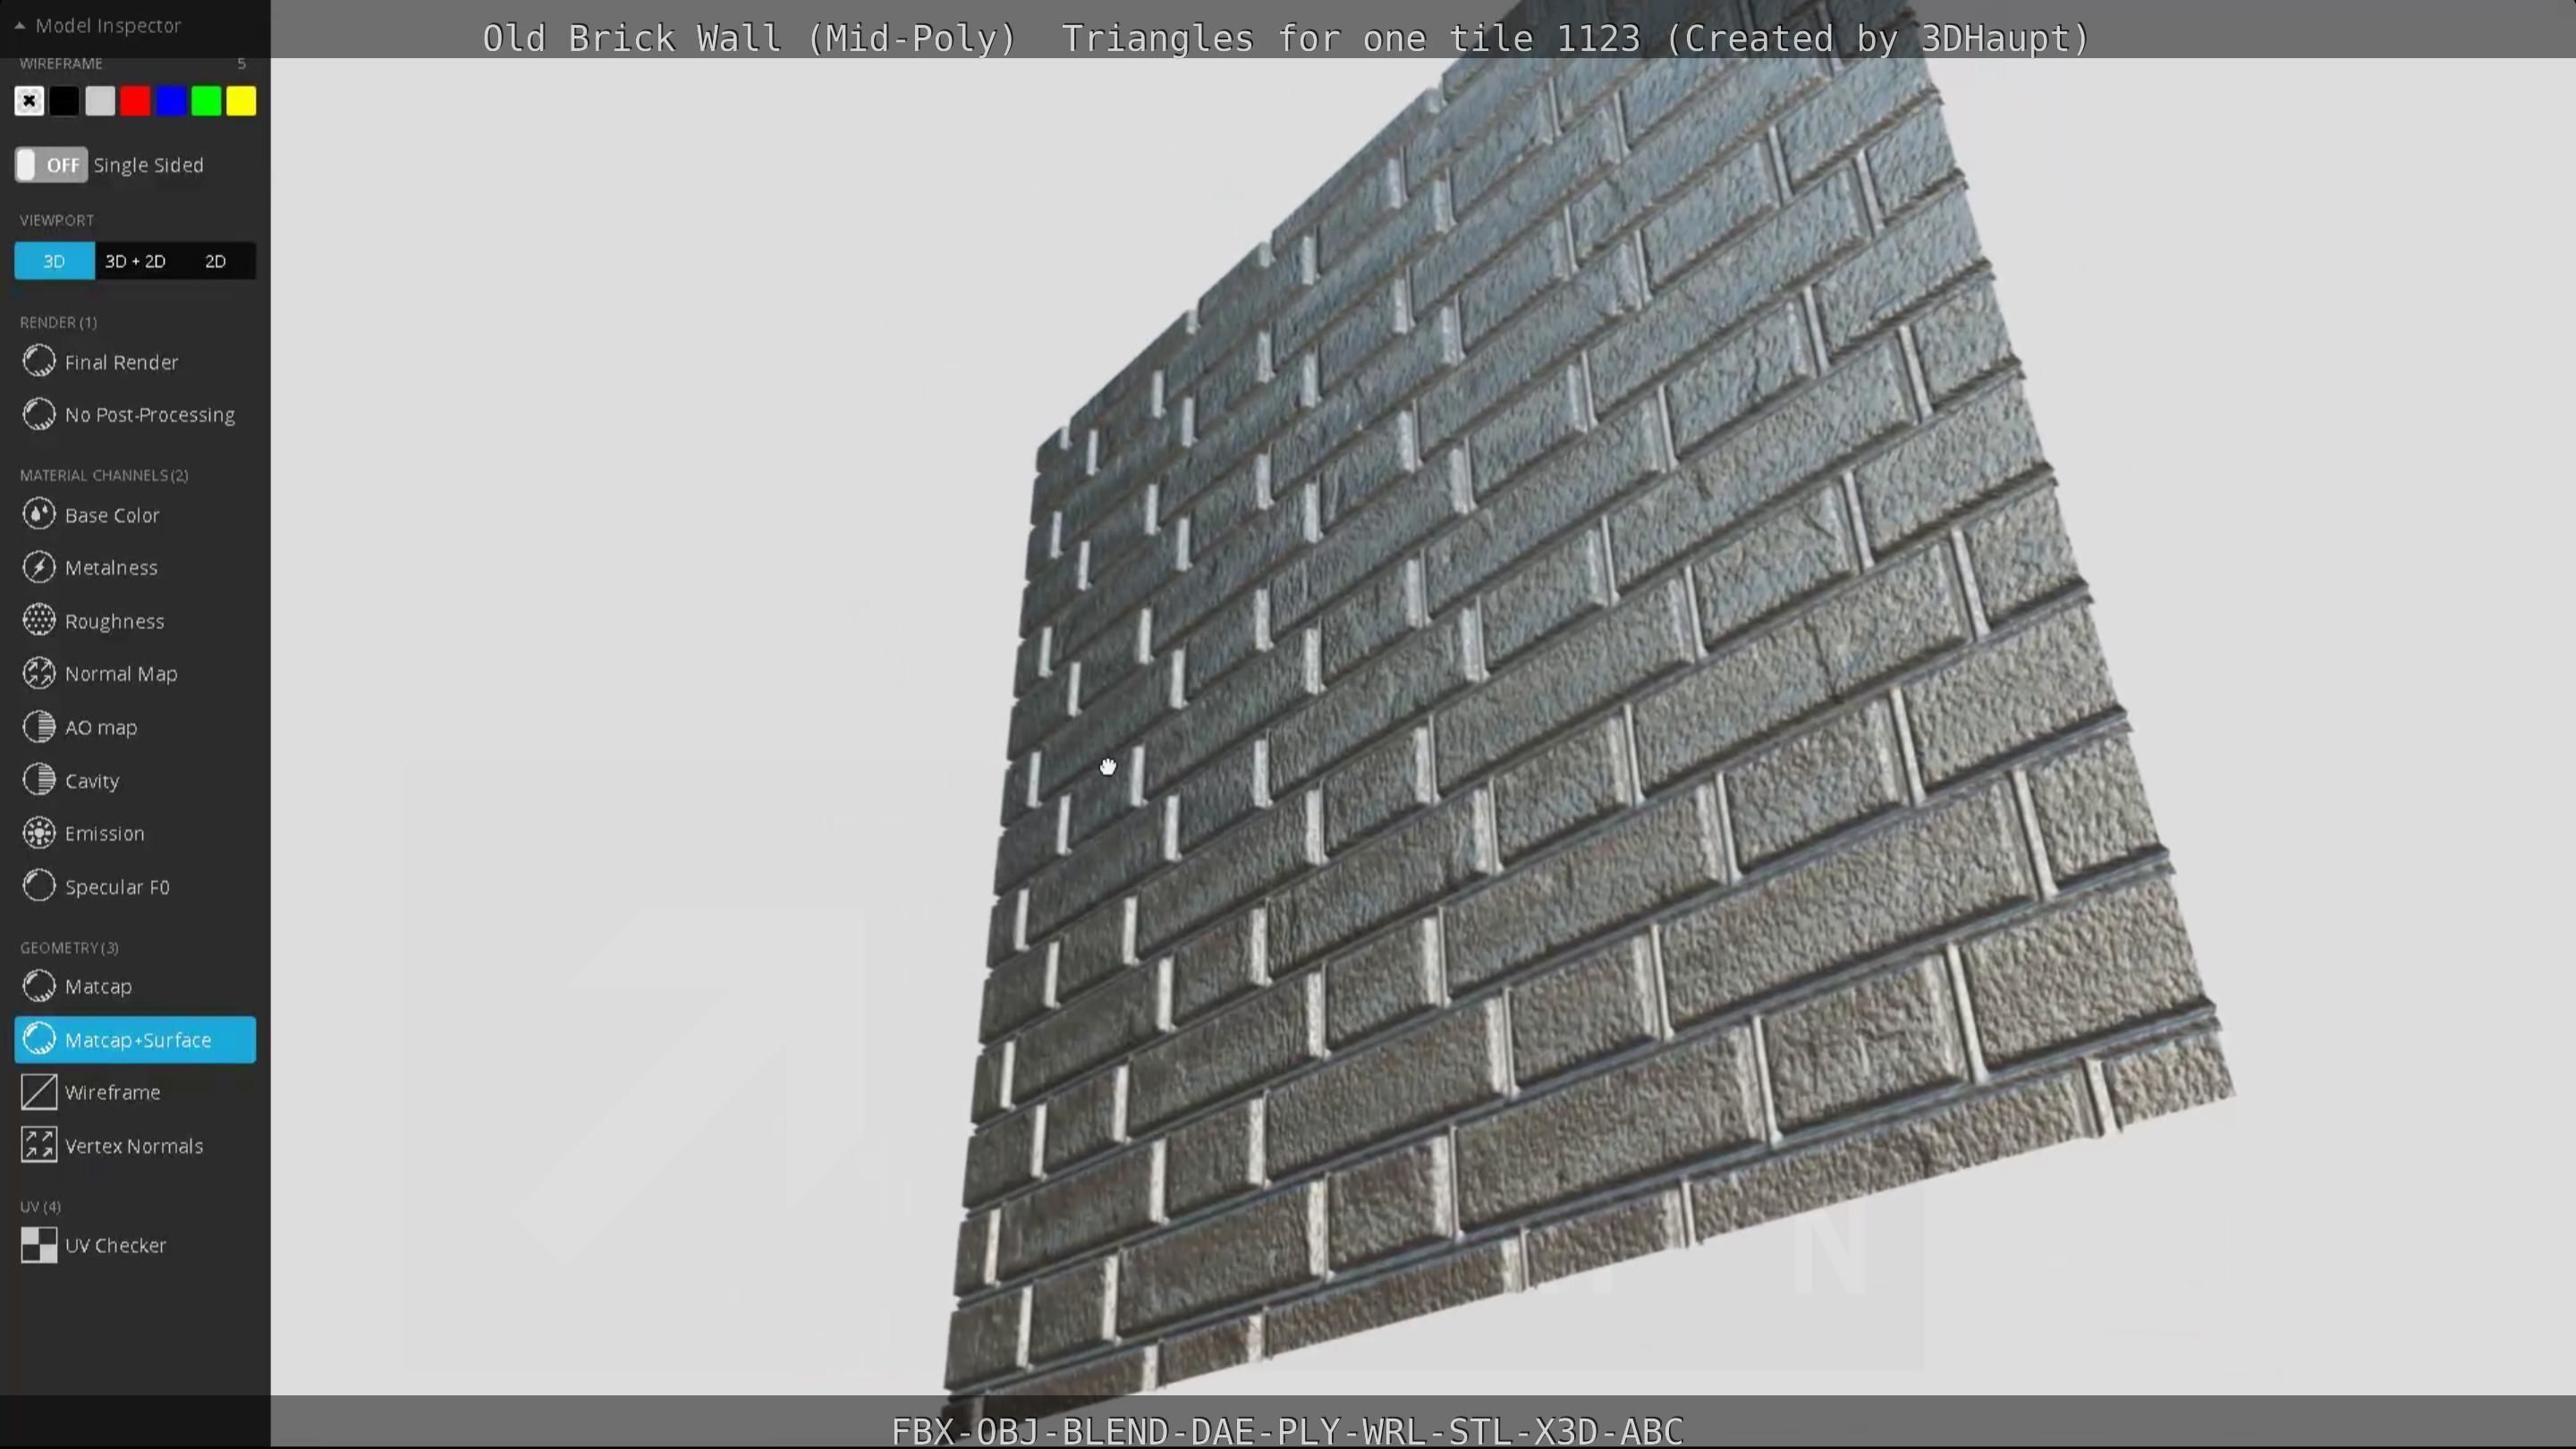Screen dimensions: 2576x1449
Task: Click the UV Checker checkerboard icon
Action: coord(39,1245)
